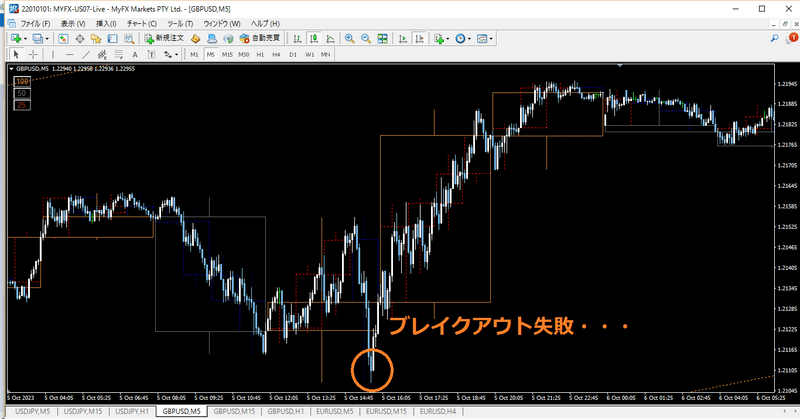Image resolution: width=800 pixels, height=419 pixels.
Task: Select the Text 'A' tool
Action: 135,54
